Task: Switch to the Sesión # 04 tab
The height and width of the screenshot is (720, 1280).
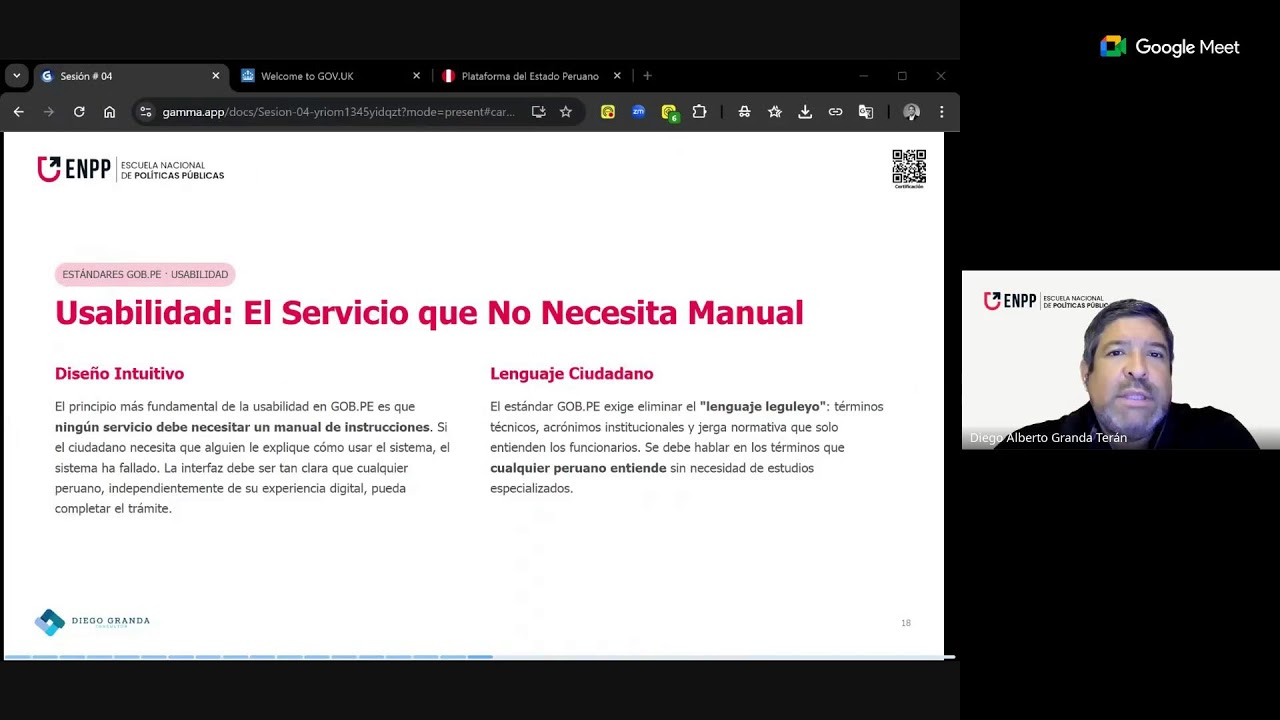Action: coord(130,76)
